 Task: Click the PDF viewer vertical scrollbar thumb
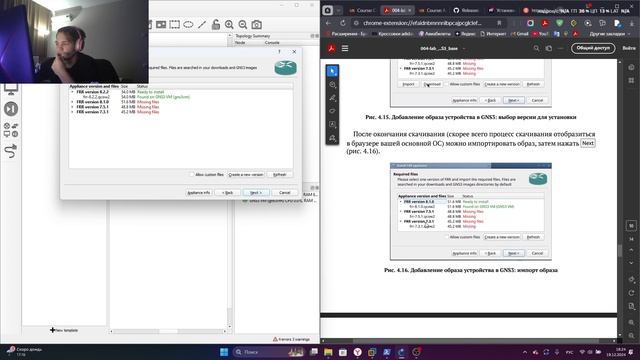point(620,250)
